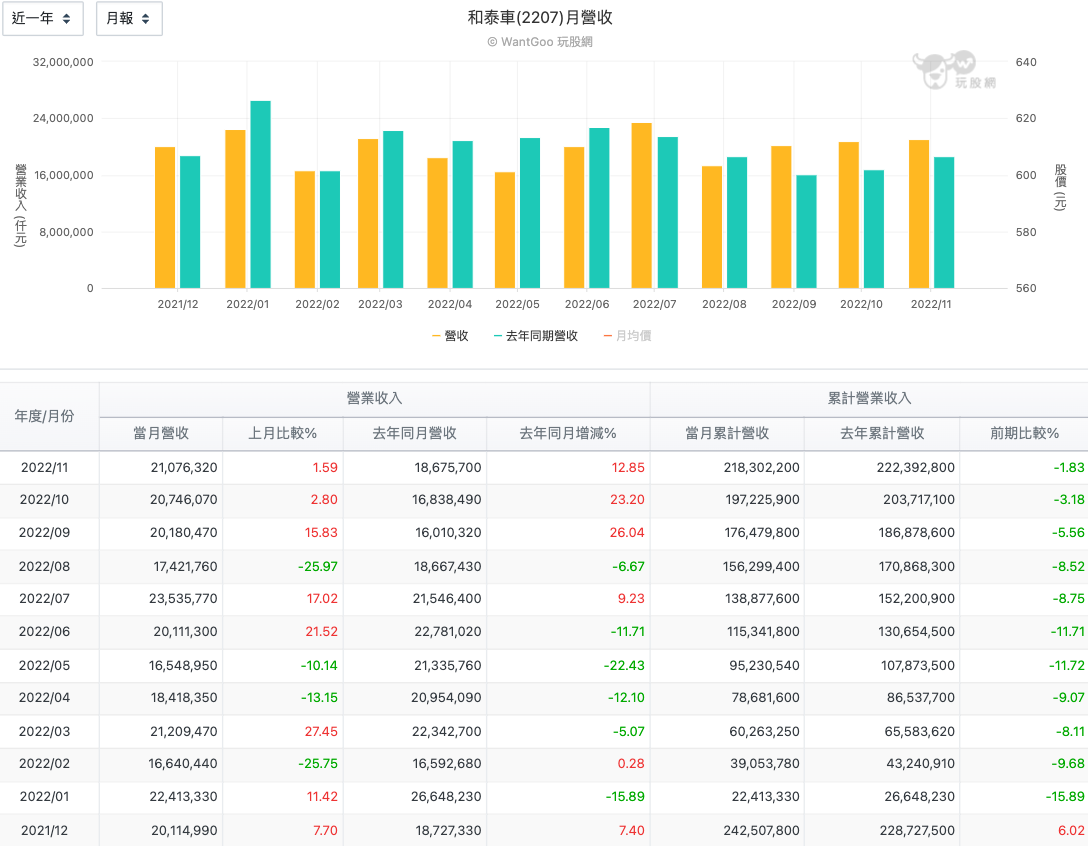Click the 去年同月營收 column header

point(415,433)
